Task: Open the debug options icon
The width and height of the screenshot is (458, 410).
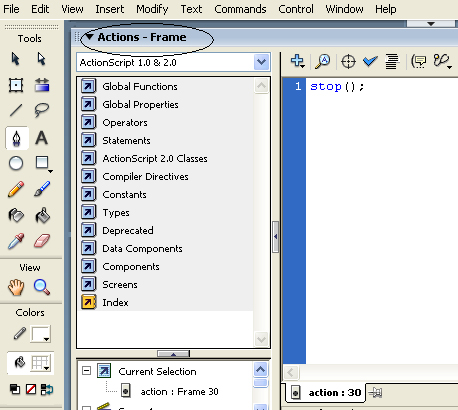Action: pyautogui.click(x=442, y=62)
